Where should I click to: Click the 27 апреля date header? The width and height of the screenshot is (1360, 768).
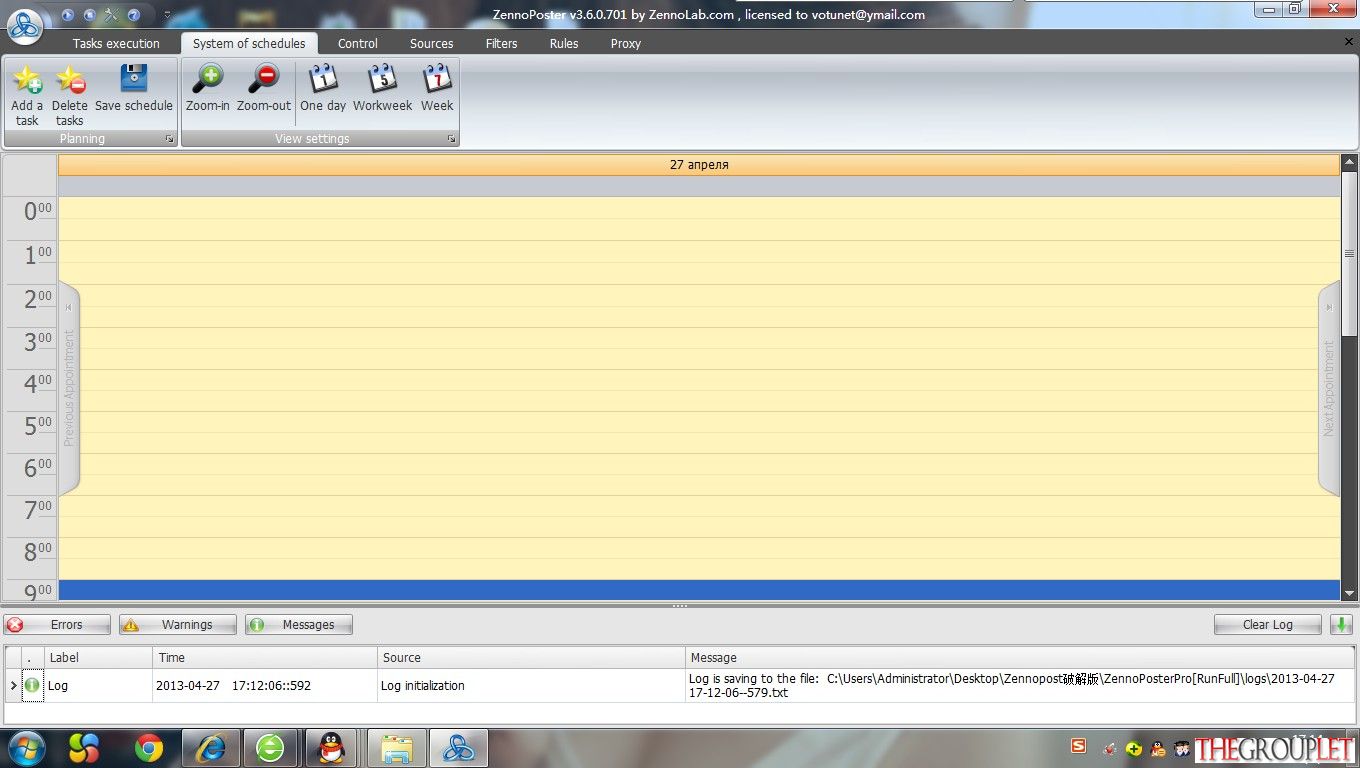click(699, 165)
